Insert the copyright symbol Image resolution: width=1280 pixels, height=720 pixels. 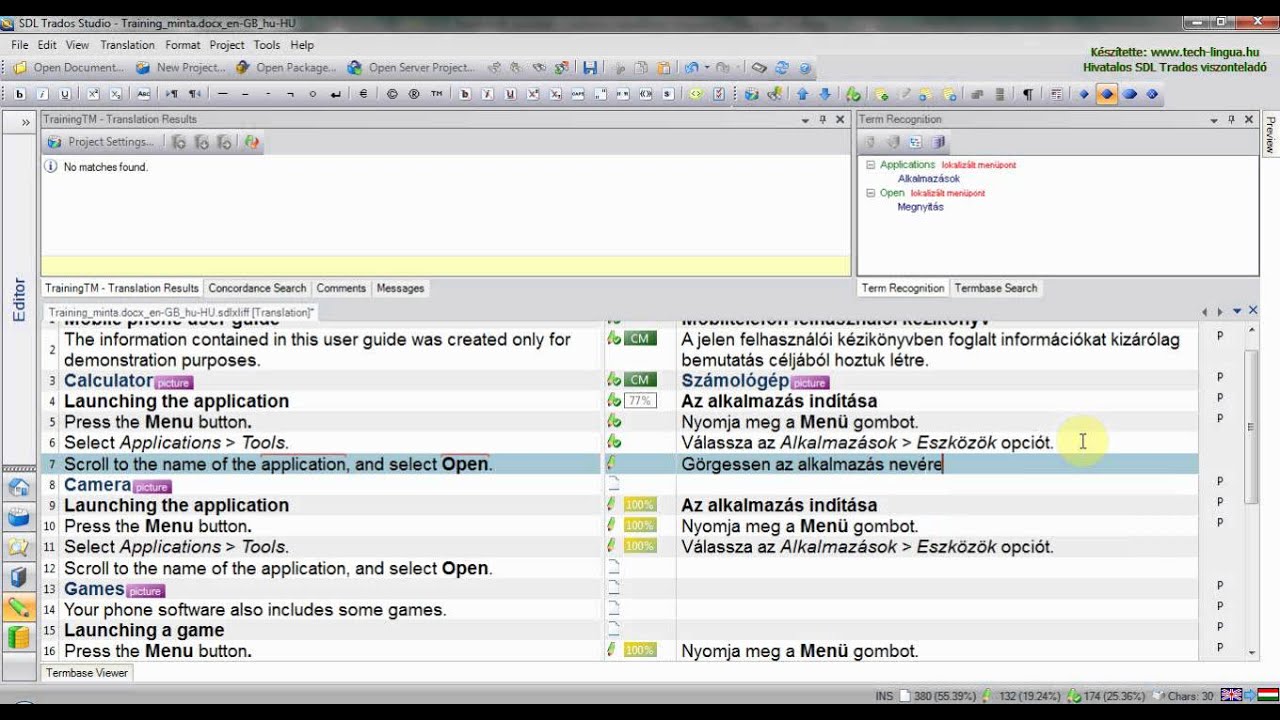[391, 94]
